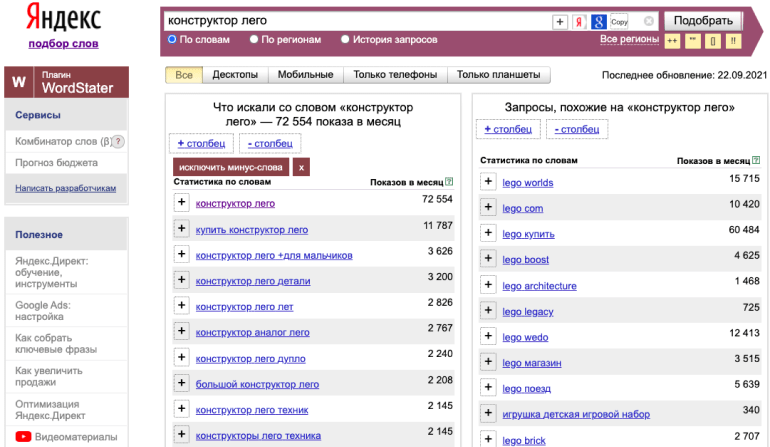The width and height of the screenshot is (770, 447).
Task: Add 'конструктор лего дупло' with its plus button
Action: [x=182, y=357]
